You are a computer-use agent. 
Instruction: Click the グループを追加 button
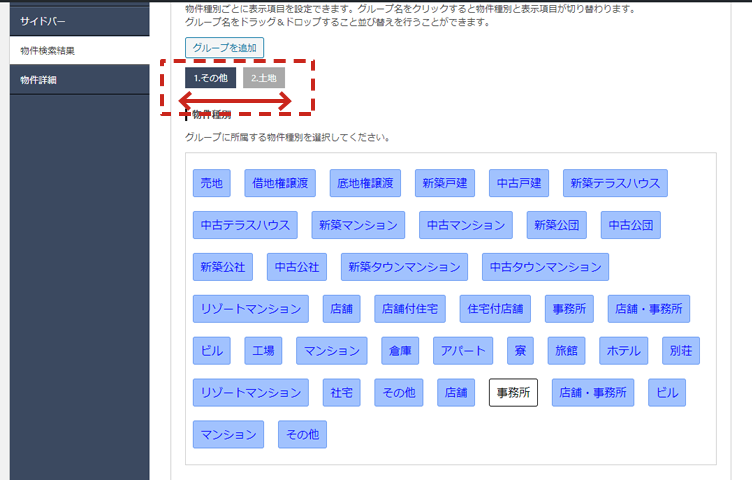point(224,47)
